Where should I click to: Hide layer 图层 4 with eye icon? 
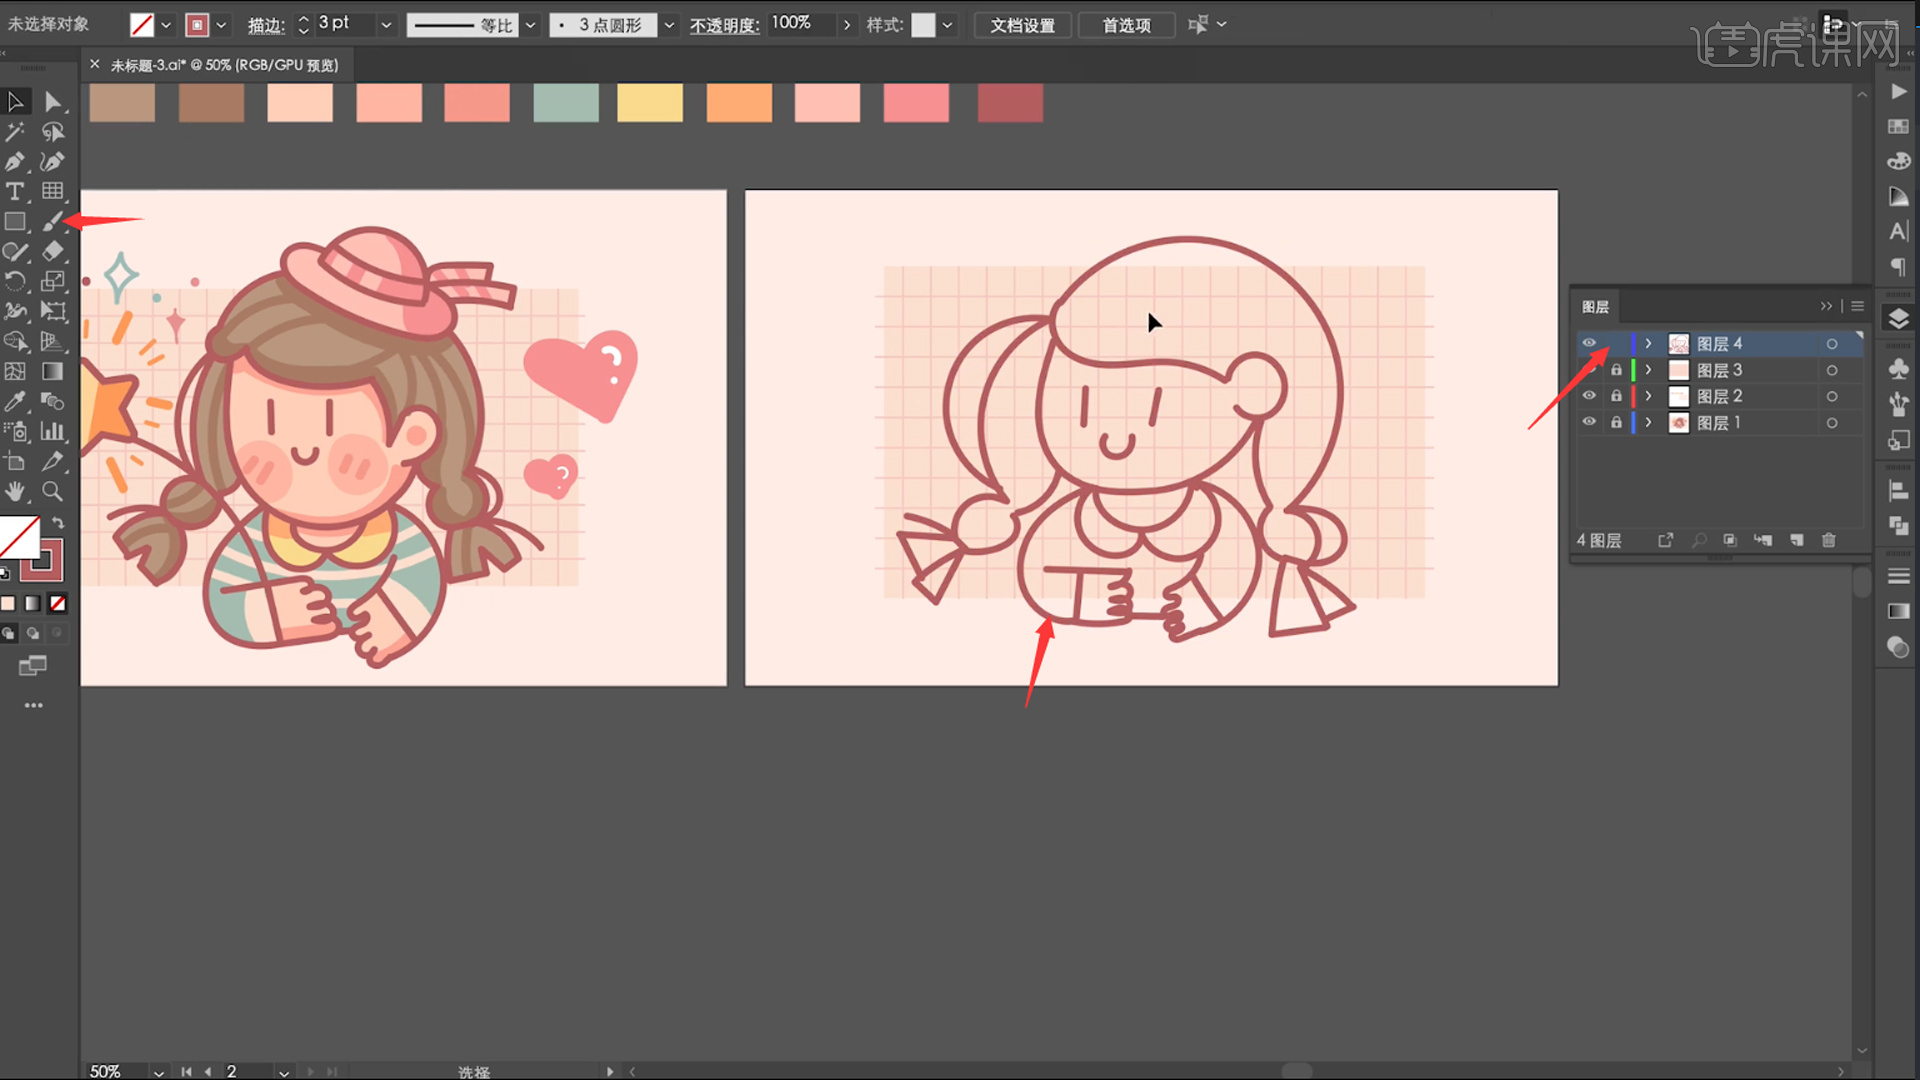tap(1589, 343)
